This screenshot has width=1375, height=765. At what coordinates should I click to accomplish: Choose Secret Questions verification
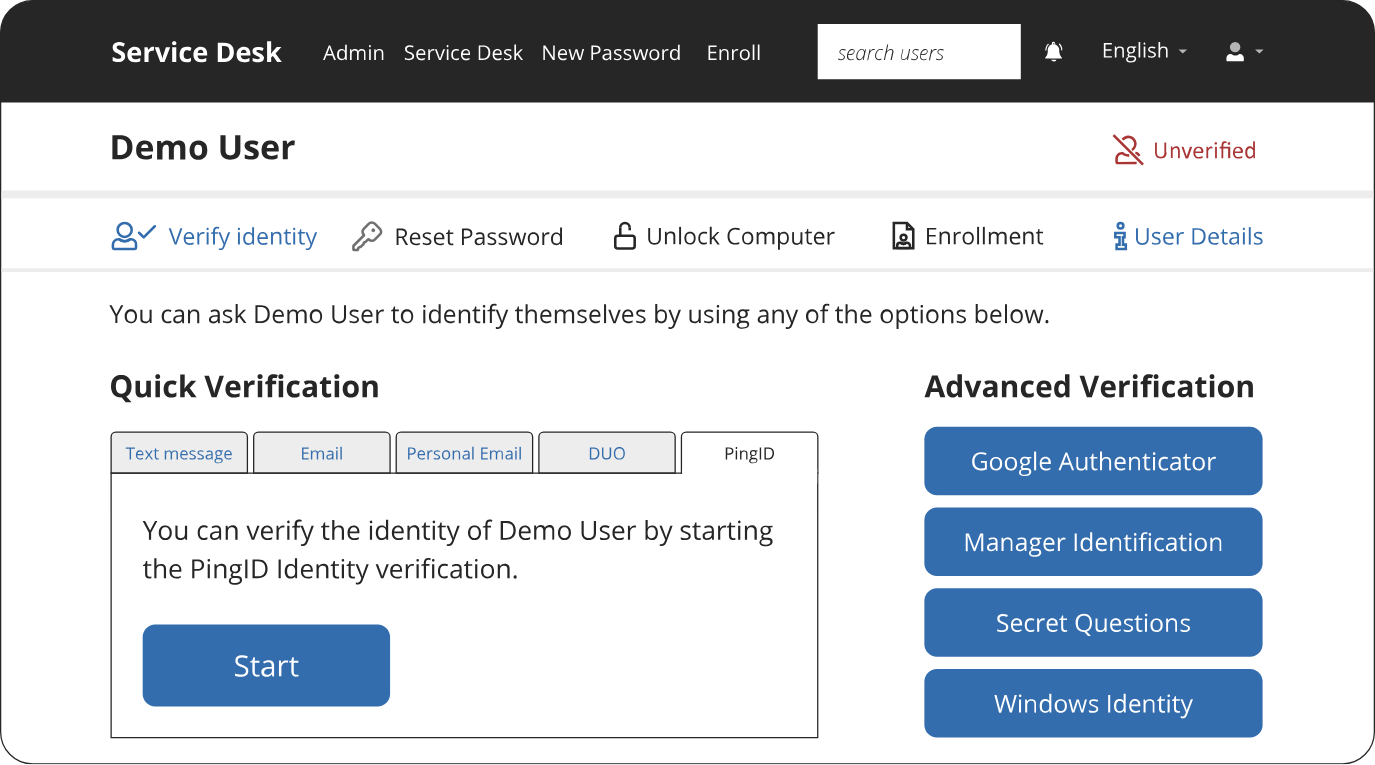click(x=1093, y=623)
